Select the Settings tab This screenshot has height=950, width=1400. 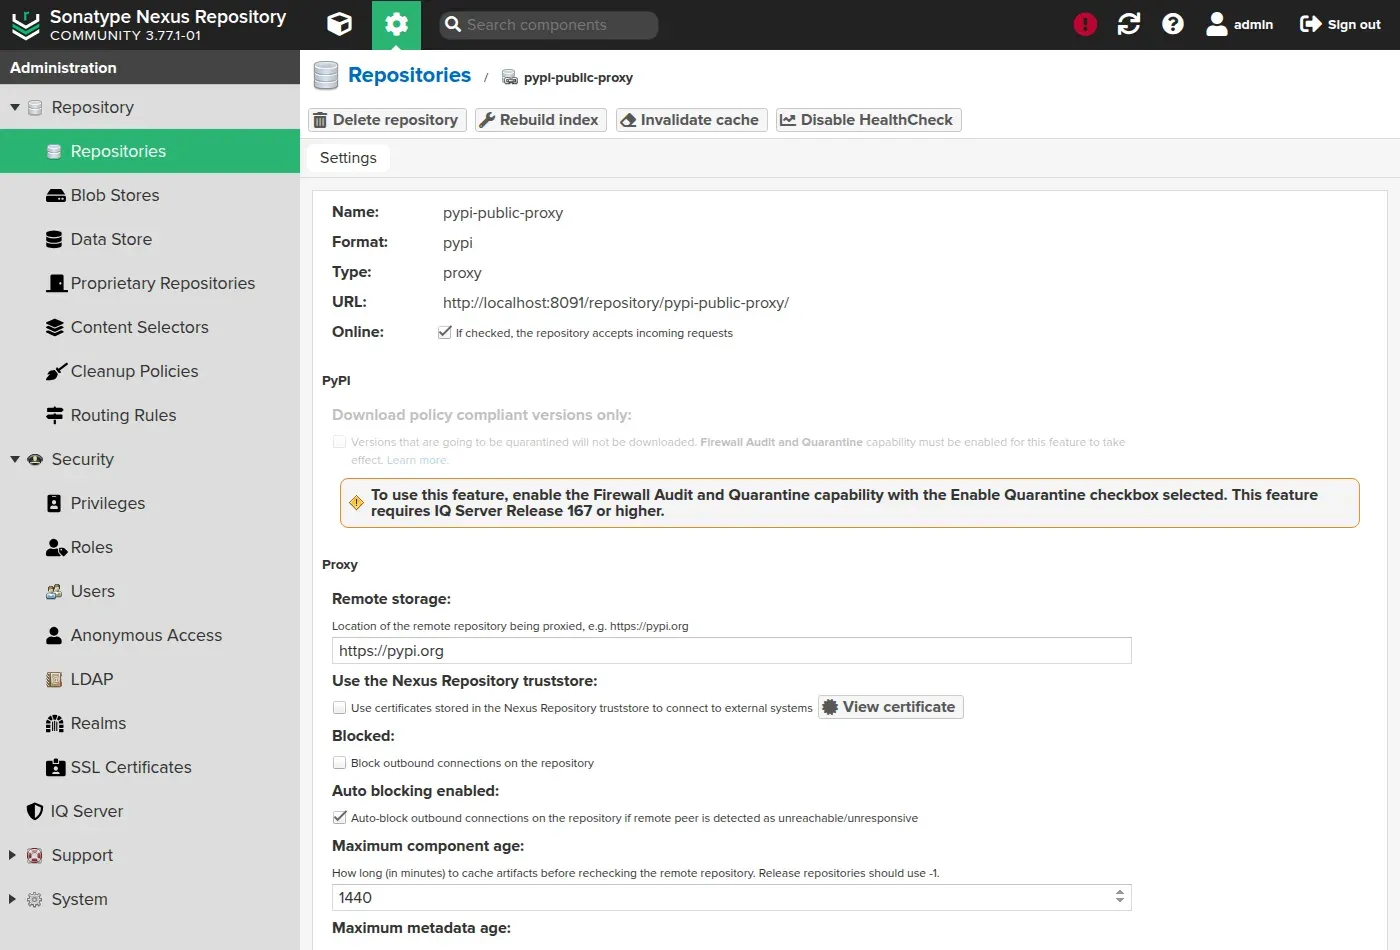click(x=348, y=158)
